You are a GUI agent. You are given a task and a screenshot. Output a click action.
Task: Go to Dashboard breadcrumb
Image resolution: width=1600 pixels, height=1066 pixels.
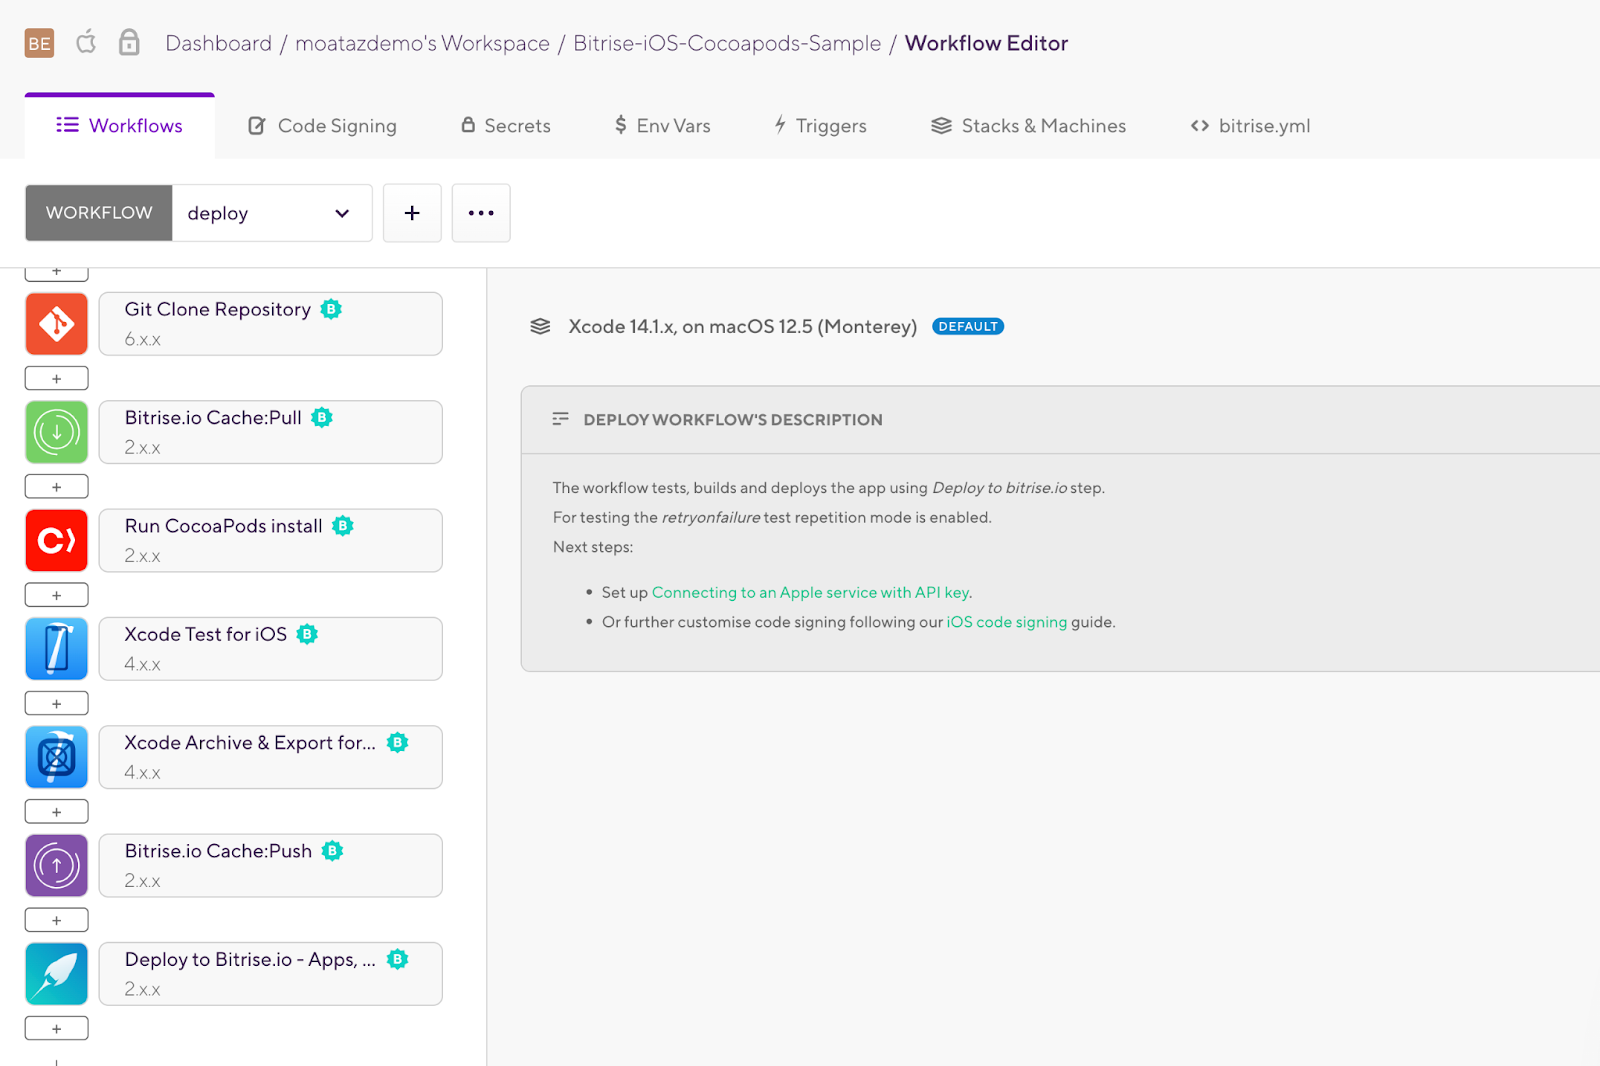(x=218, y=43)
